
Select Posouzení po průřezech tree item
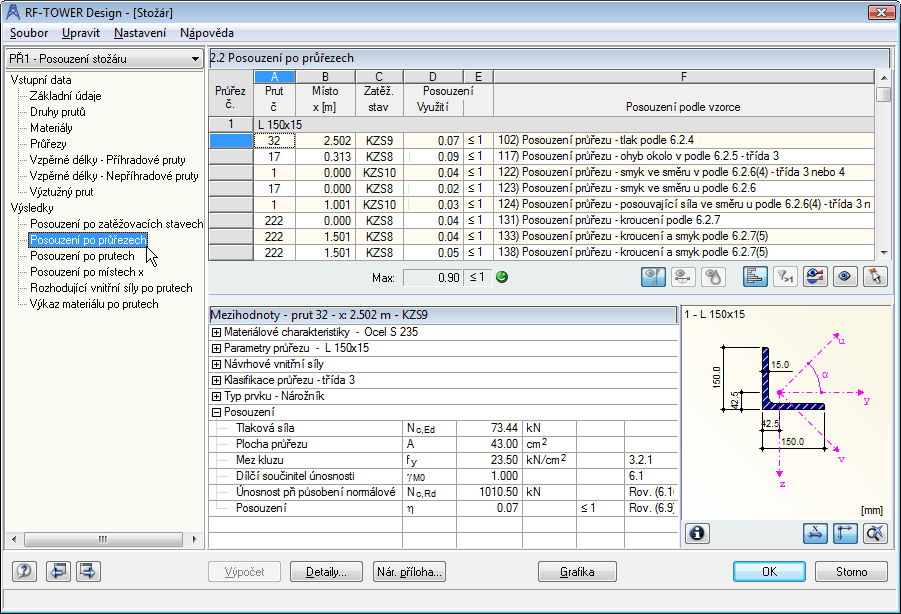[88, 240]
